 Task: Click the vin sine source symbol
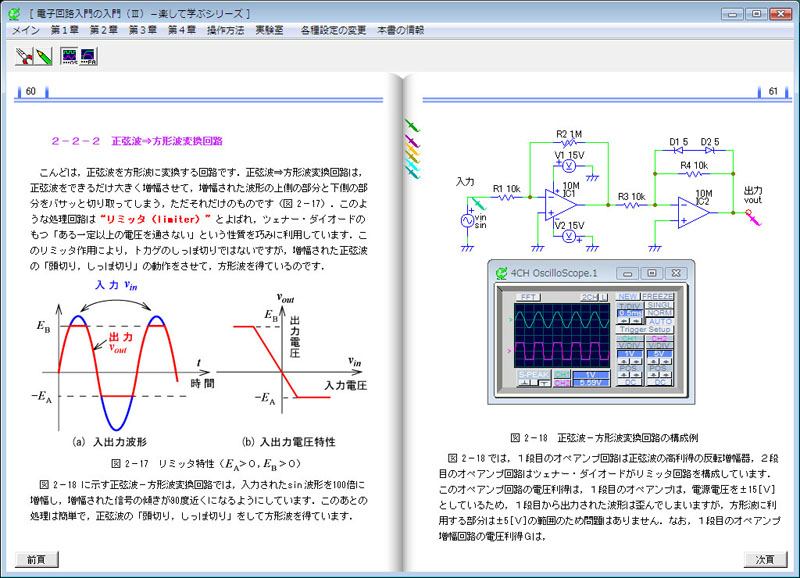[467, 220]
